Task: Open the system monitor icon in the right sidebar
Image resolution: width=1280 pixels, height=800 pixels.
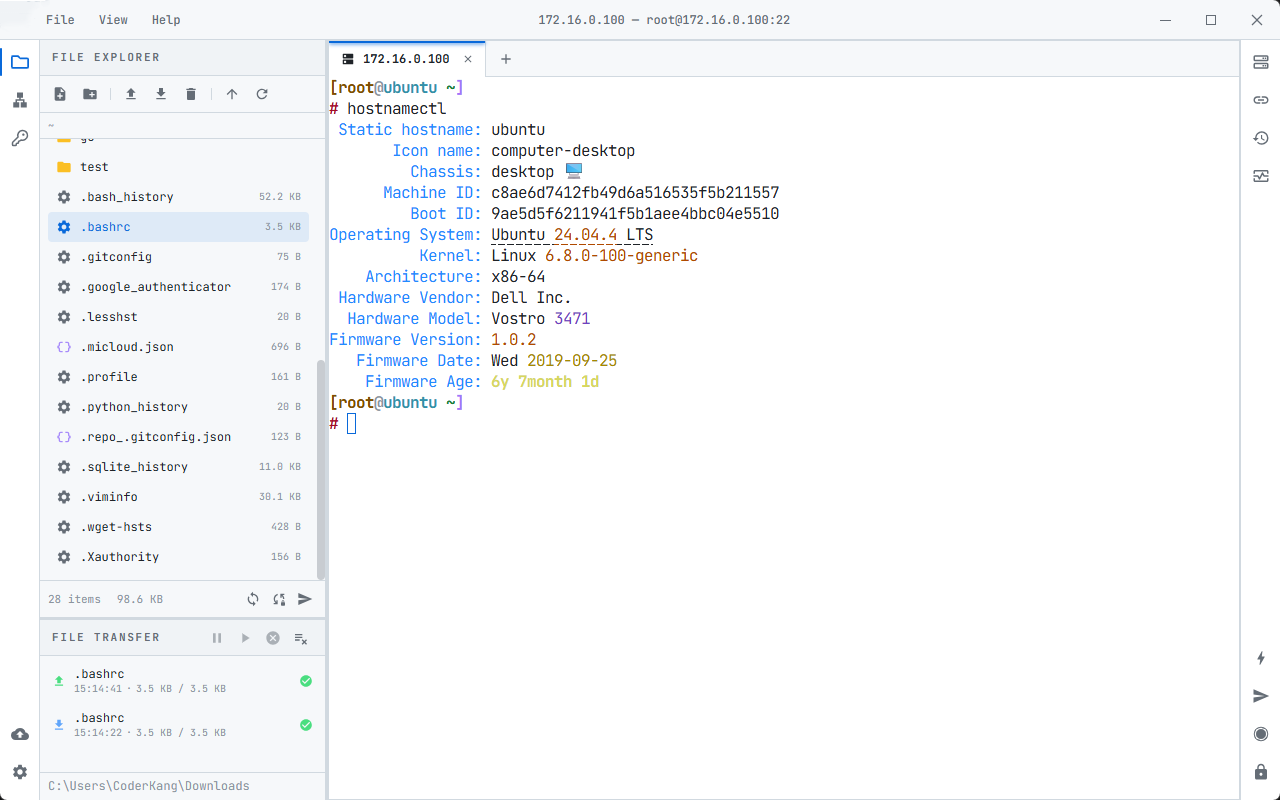Action: tap(1261, 176)
